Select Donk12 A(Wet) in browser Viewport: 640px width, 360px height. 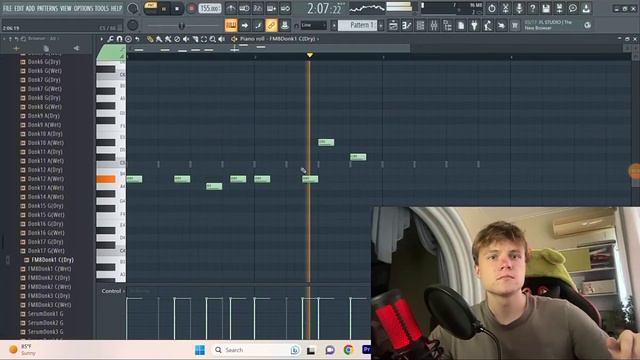(45, 179)
